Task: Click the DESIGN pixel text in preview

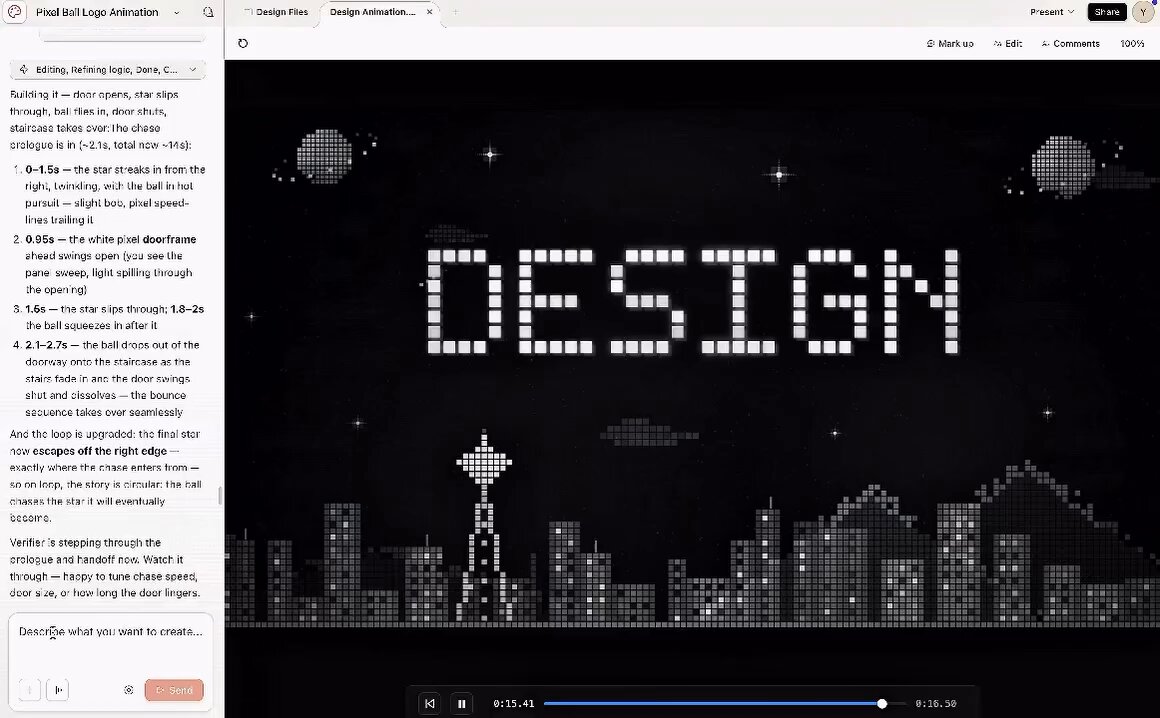Action: click(692, 301)
